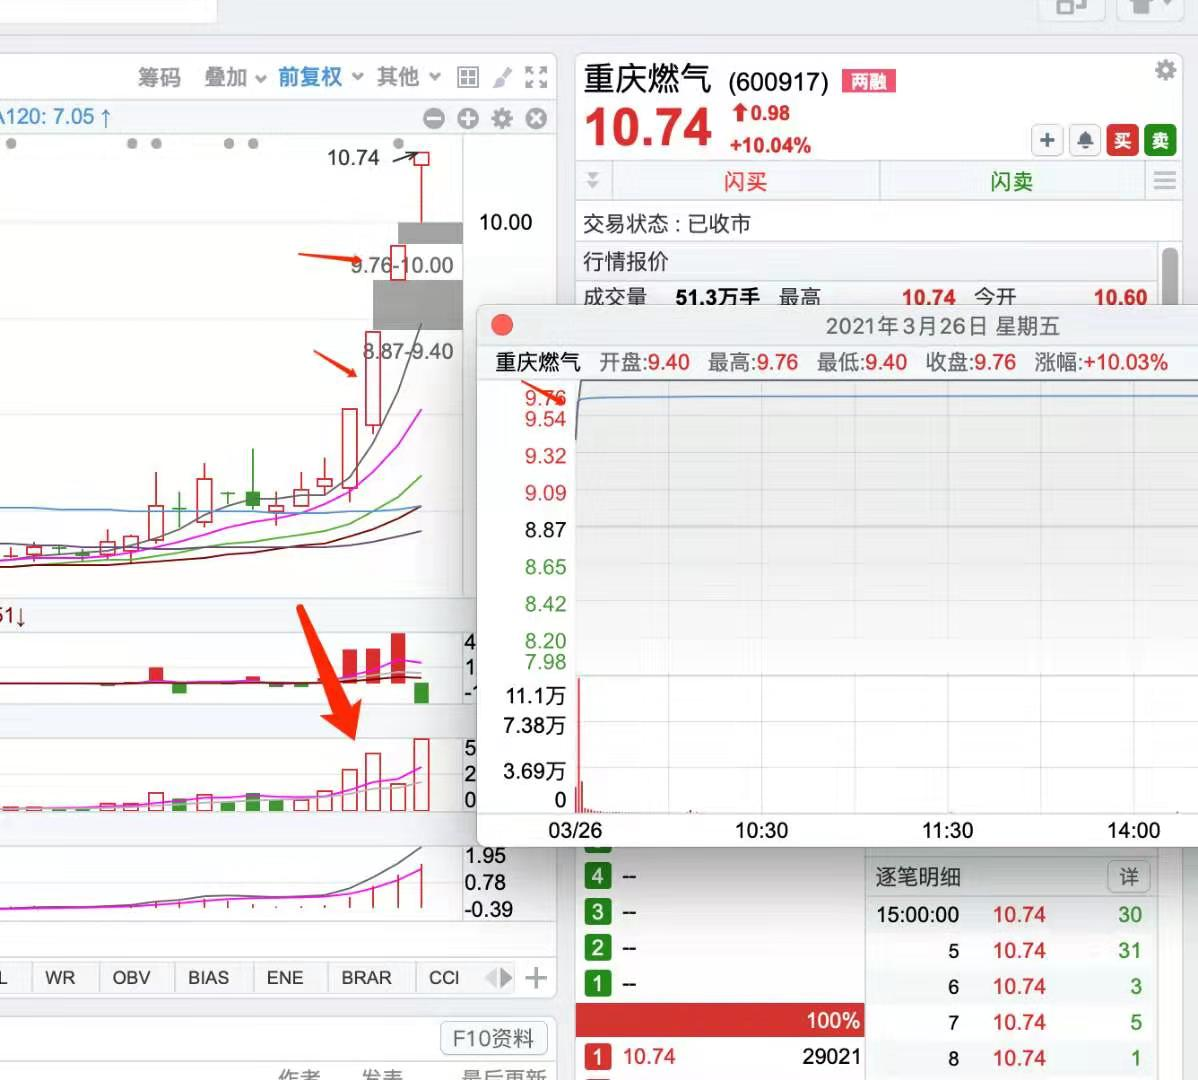Click the buy 1 volume 29021
The width and height of the screenshot is (1198, 1080).
[x=832, y=1056]
